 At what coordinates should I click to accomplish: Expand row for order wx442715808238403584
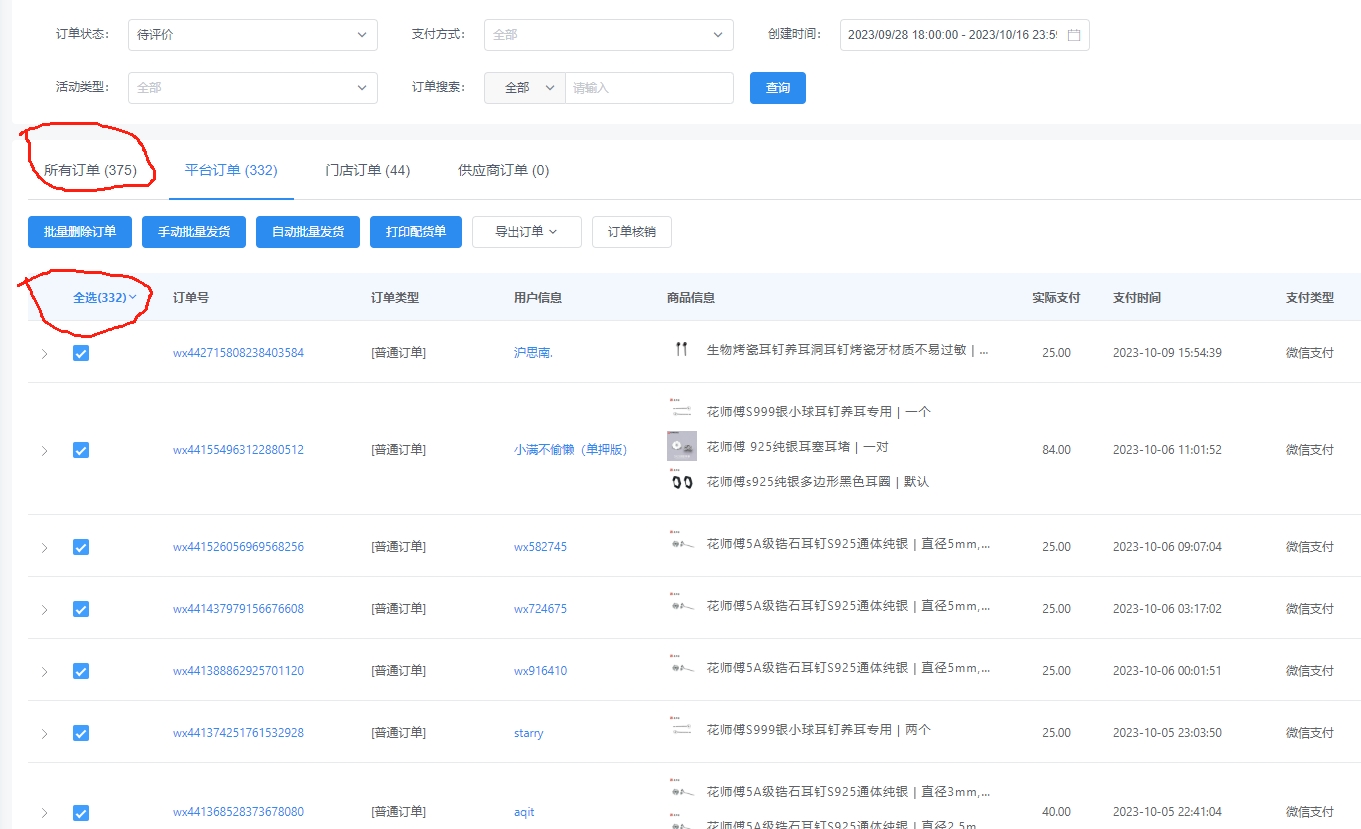(x=44, y=353)
